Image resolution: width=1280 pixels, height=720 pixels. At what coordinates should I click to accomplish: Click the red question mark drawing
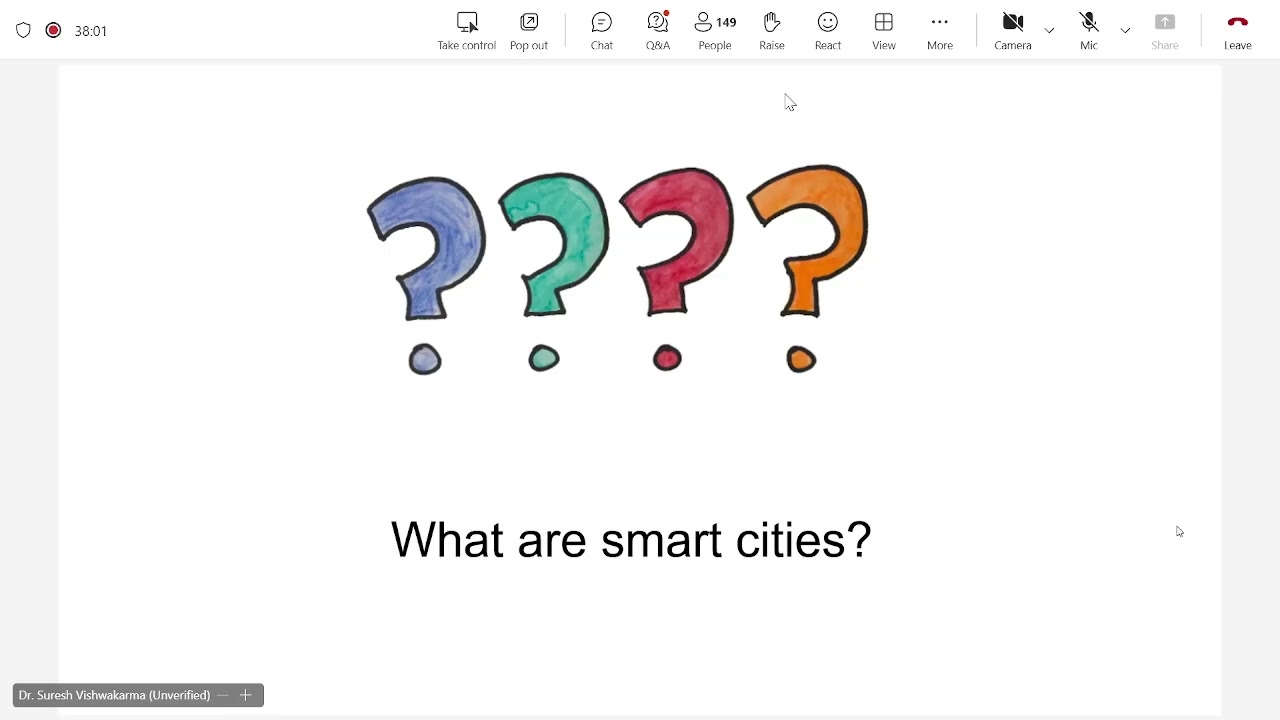click(x=676, y=270)
